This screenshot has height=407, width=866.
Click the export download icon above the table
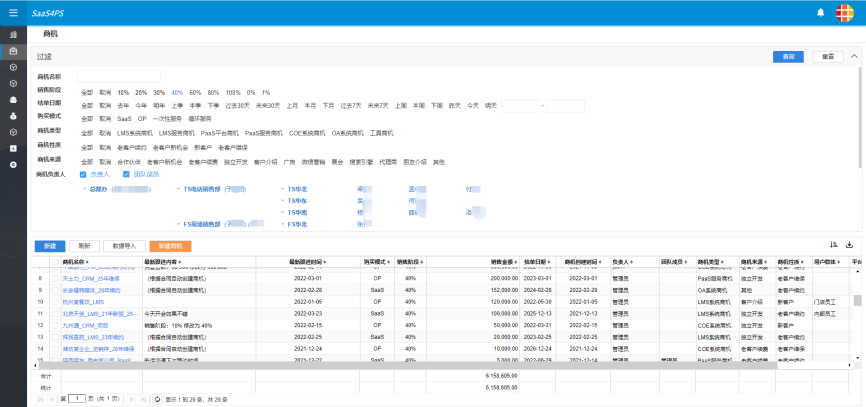pos(849,245)
